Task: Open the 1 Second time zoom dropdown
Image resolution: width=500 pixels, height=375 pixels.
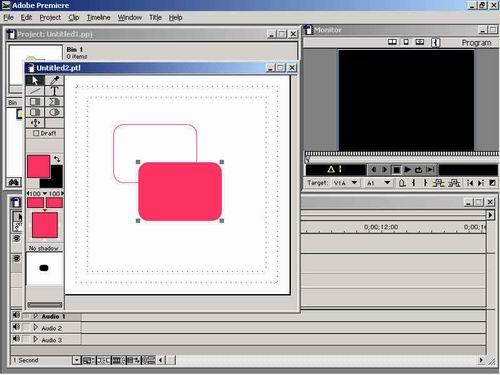Action: pos(77,360)
